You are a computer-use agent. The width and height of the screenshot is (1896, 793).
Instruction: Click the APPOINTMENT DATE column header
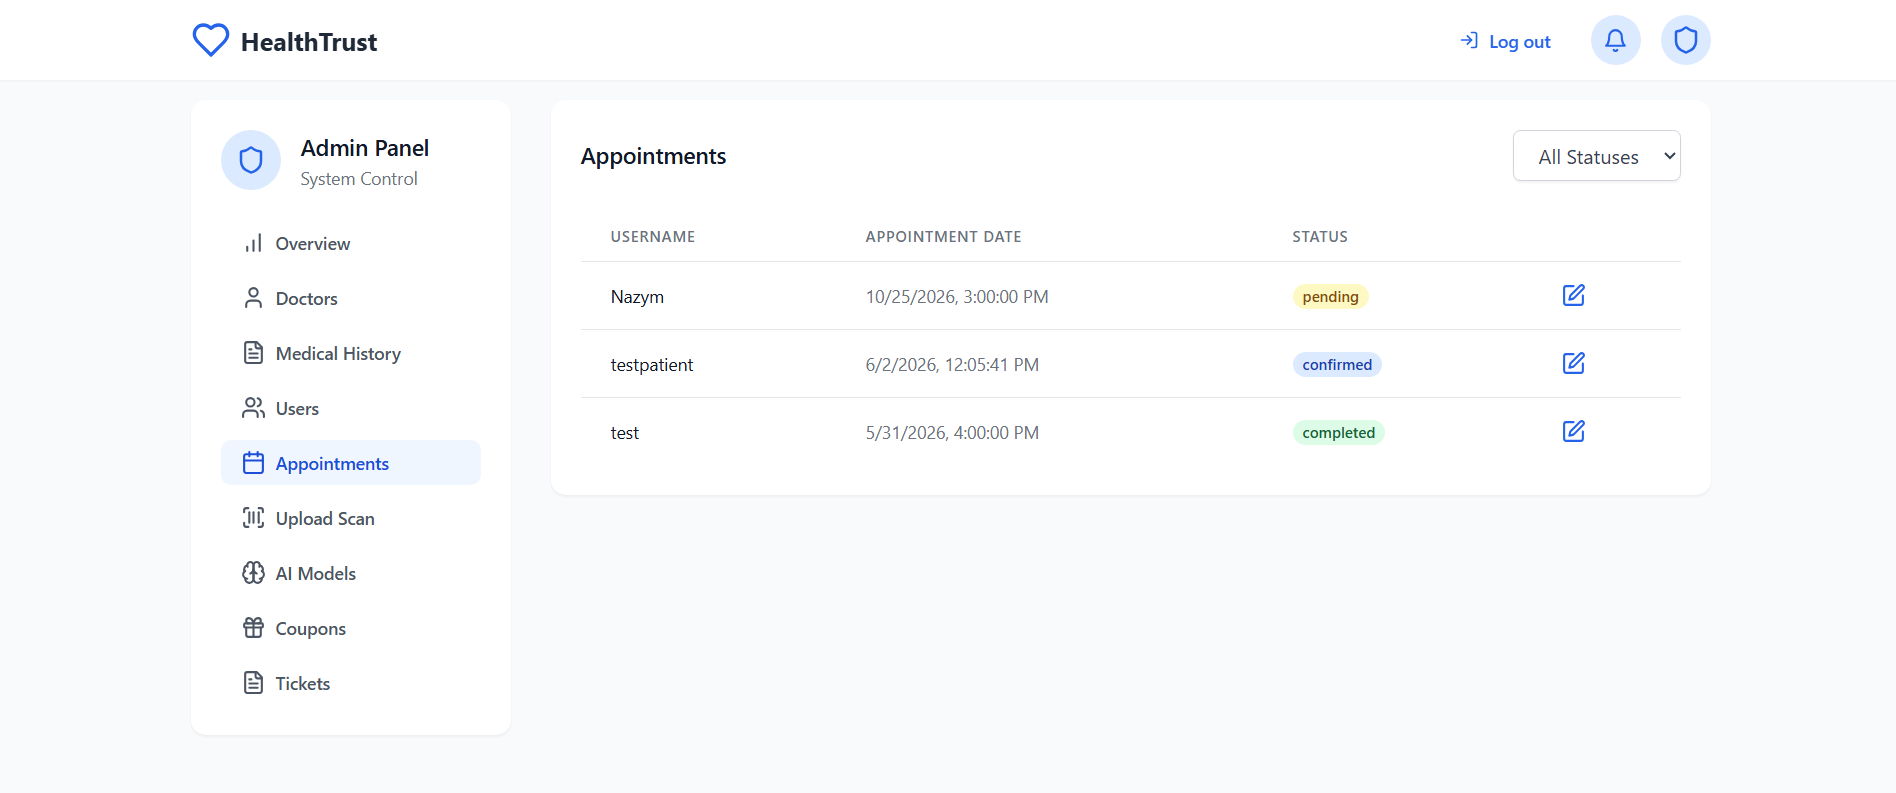[944, 237]
